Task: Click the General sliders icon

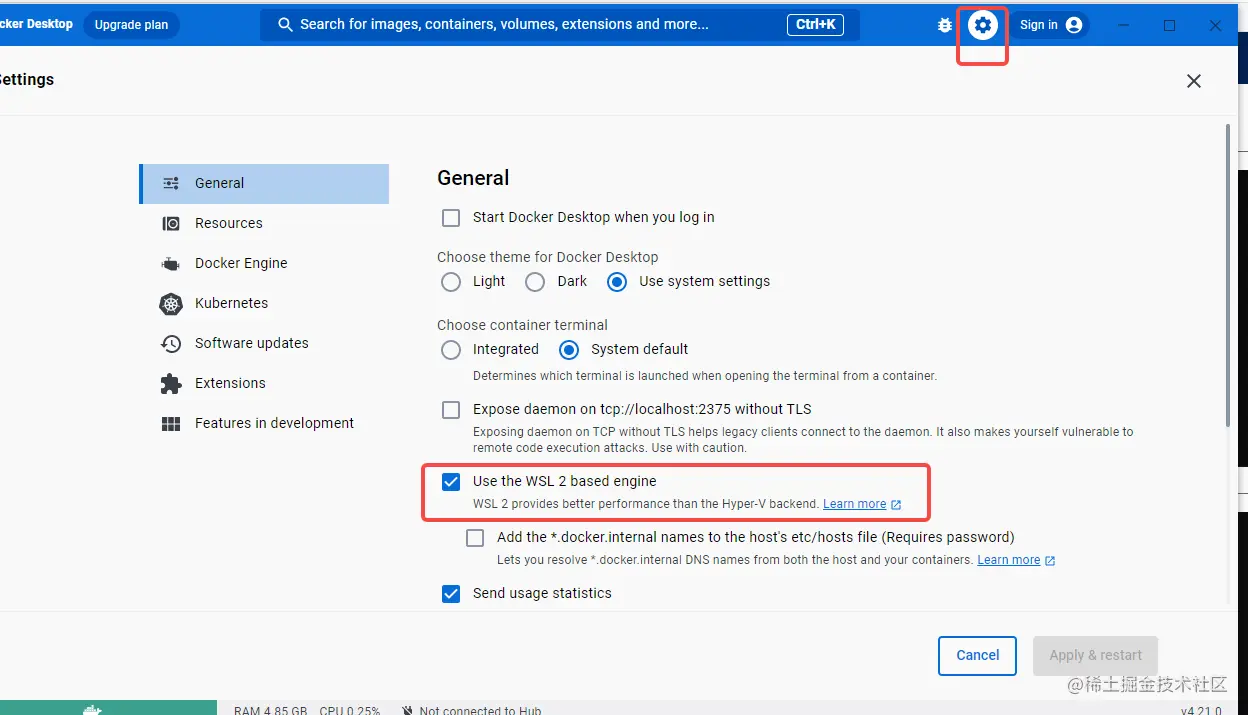Action: coord(171,183)
